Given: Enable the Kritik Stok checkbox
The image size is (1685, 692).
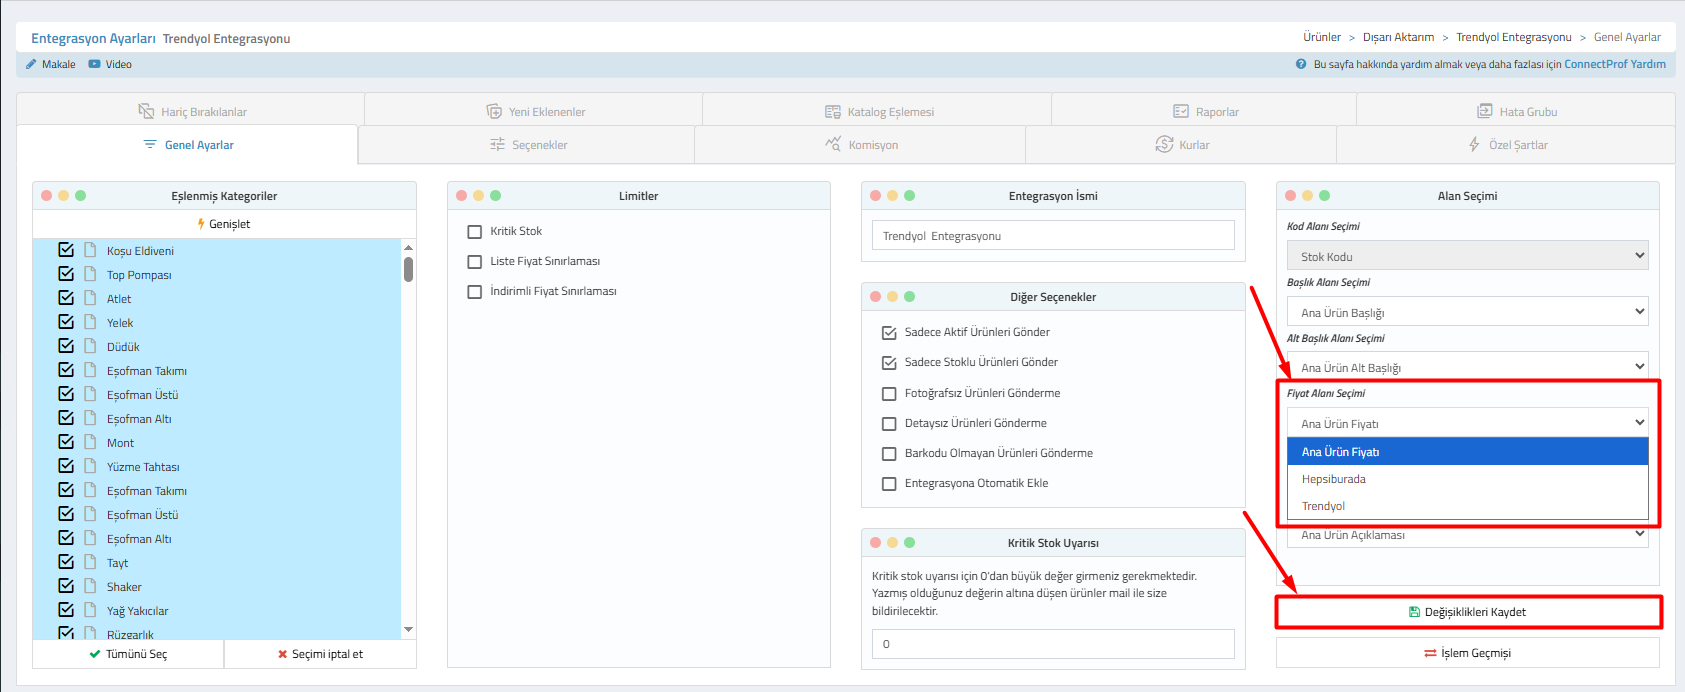Looking at the screenshot, I should [x=475, y=231].
